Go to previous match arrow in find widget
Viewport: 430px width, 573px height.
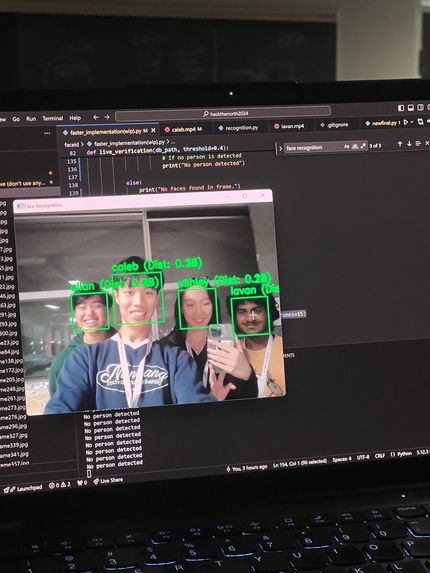[x=400, y=144]
